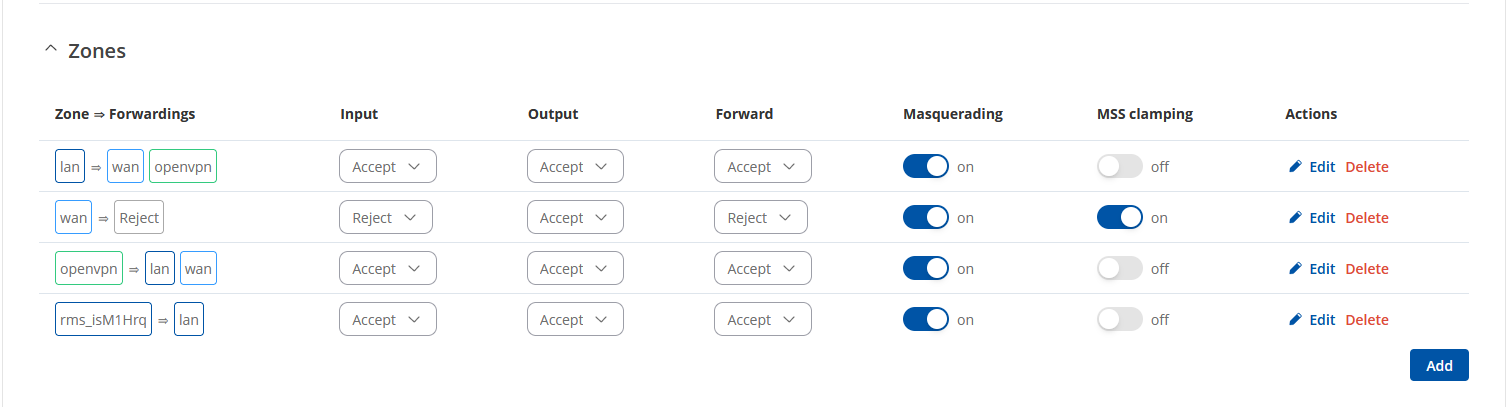
Task: Enable MSS clamping for the lan zone
Action: pyautogui.click(x=1120, y=167)
